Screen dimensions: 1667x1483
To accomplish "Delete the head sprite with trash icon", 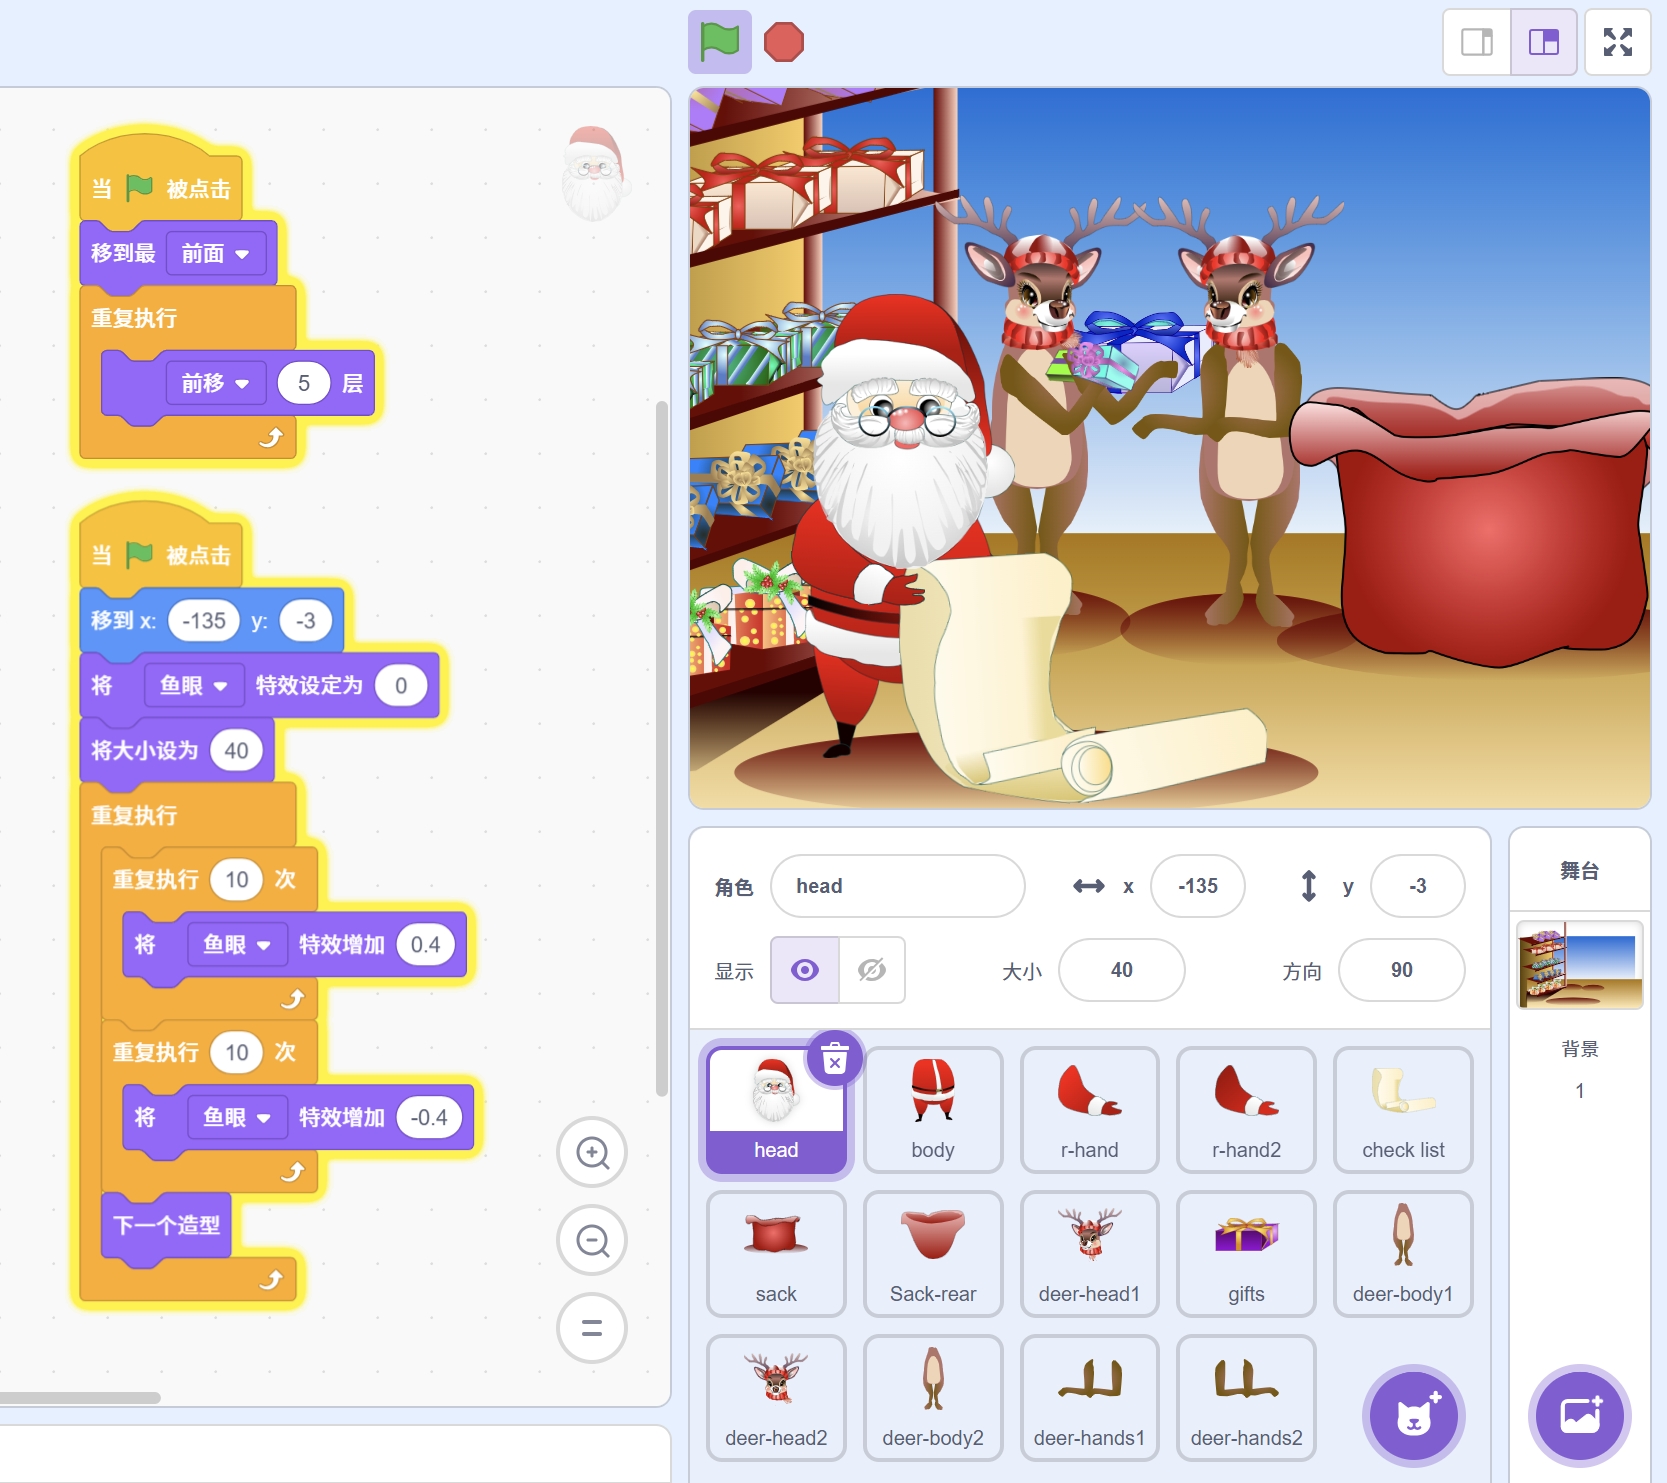I will [834, 1058].
